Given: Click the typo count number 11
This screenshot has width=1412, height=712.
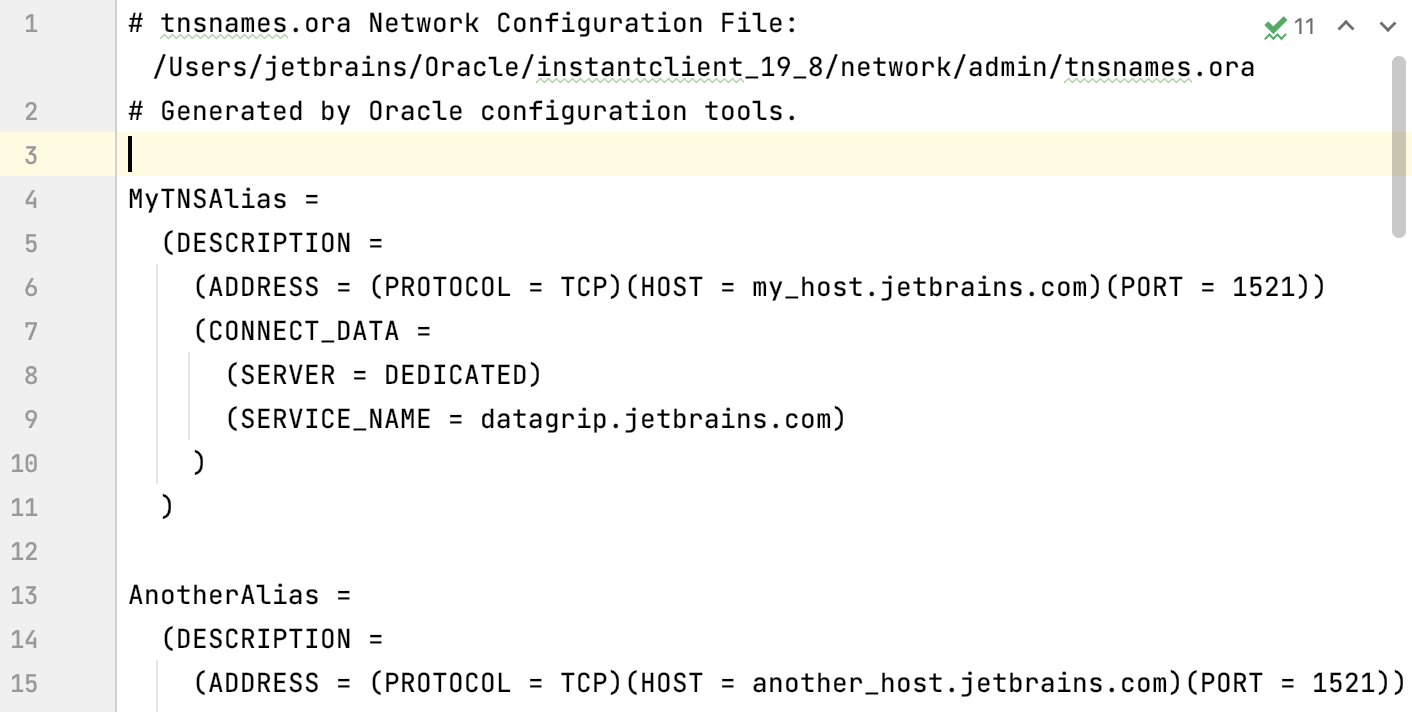Looking at the screenshot, I should pyautogui.click(x=1304, y=27).
